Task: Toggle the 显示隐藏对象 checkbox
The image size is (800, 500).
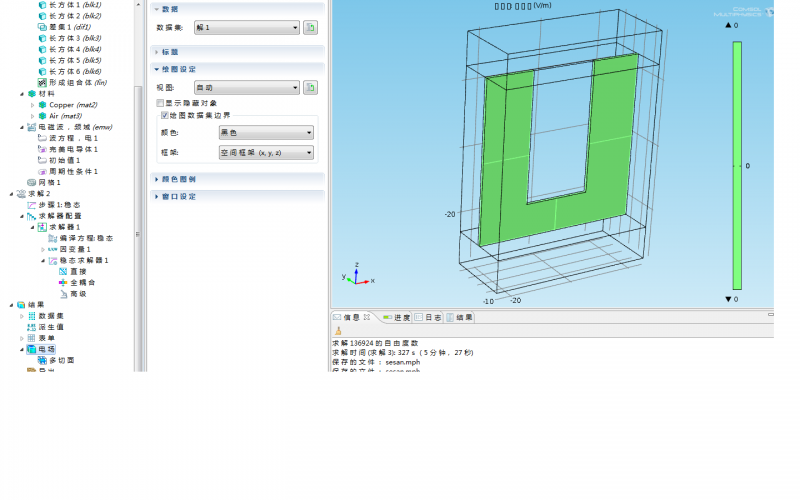Action: 160,103
